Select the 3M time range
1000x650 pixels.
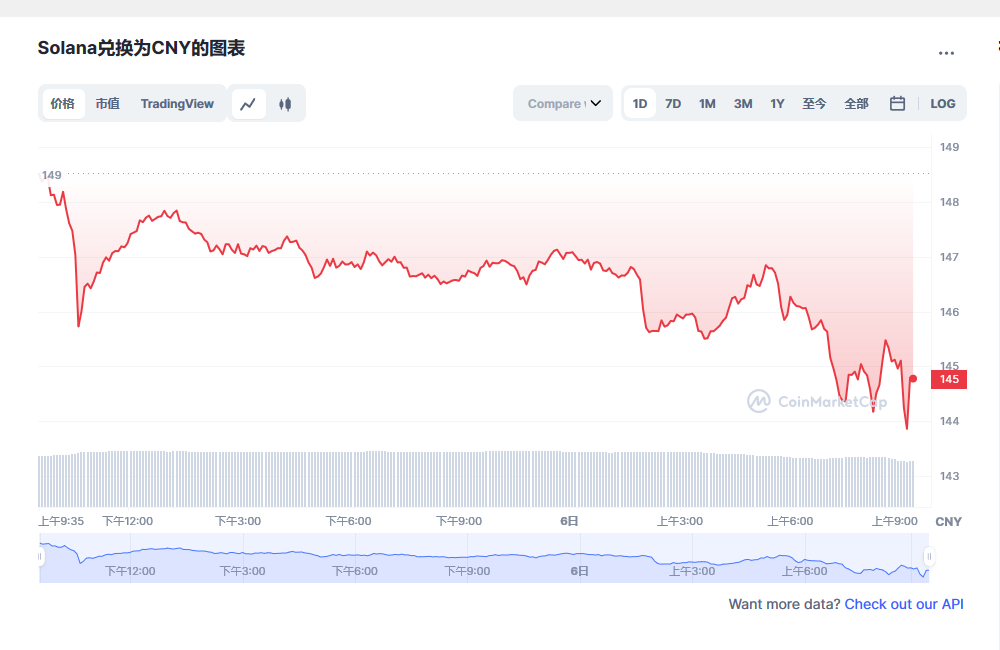pyautogui.click(x=743, y=104)
